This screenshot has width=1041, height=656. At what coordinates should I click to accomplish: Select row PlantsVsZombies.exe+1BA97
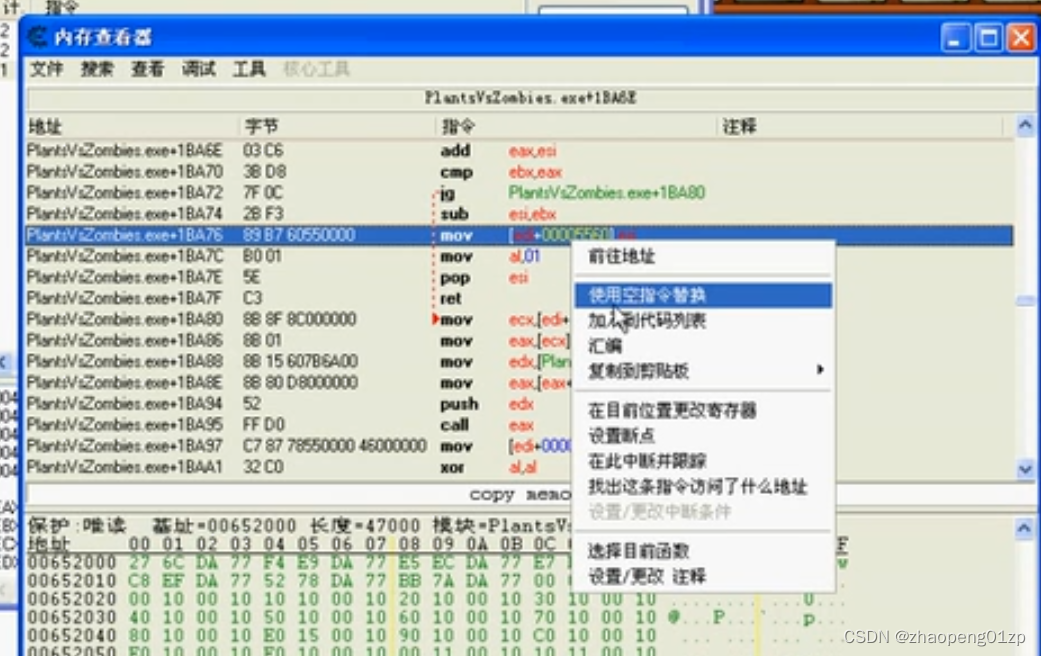click(x=299, y=446)
